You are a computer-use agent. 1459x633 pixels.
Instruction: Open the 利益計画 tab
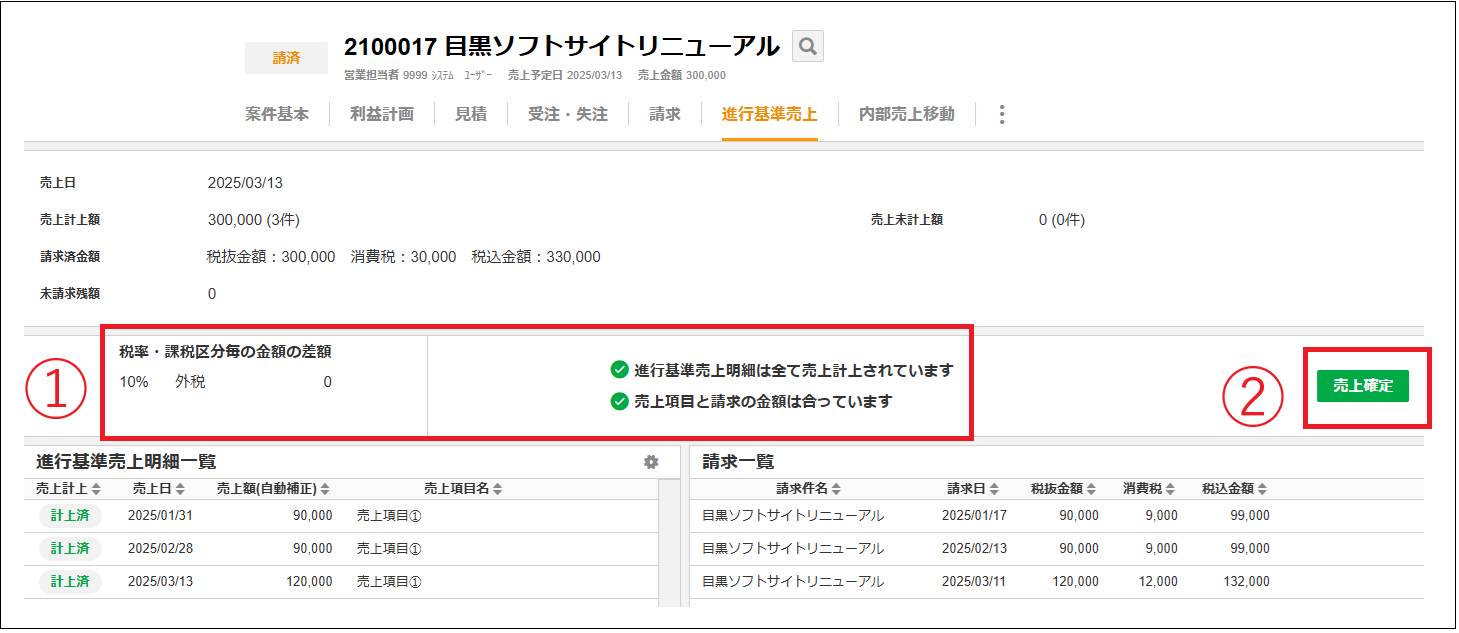coord(382,115)
